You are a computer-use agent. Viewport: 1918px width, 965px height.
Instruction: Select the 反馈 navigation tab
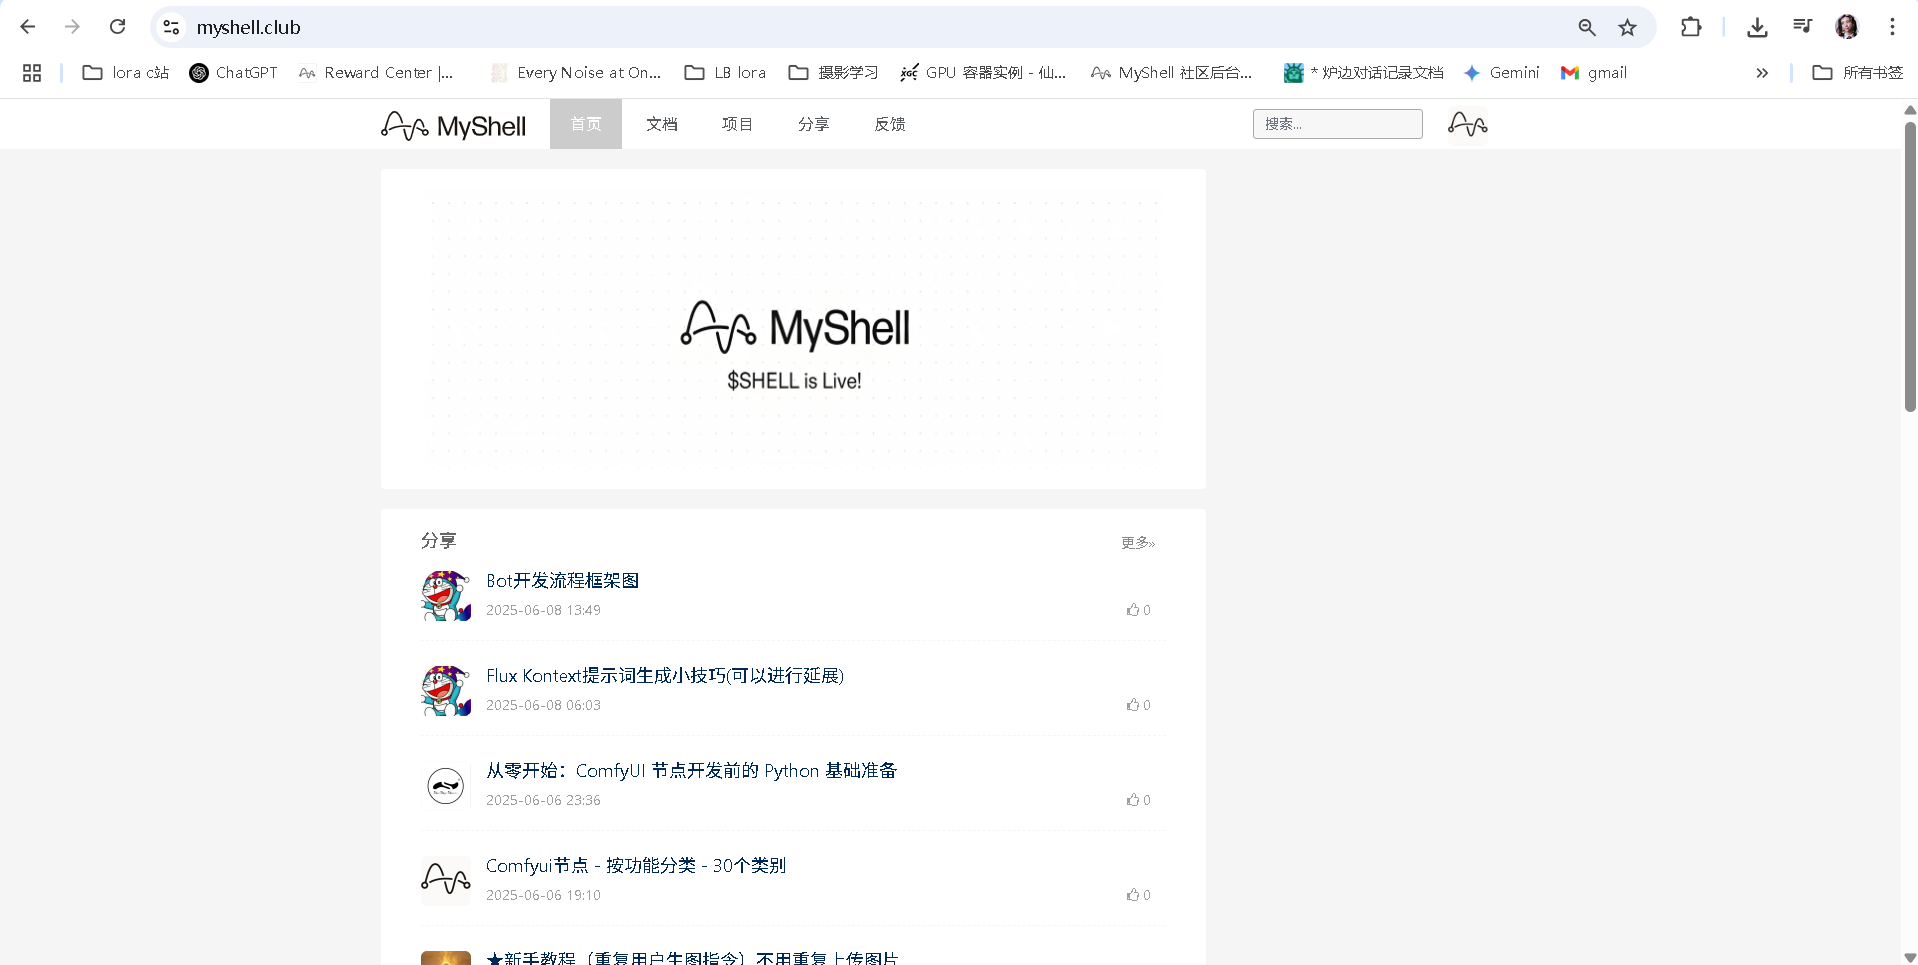pyautogui.click(x=890, y=124)
